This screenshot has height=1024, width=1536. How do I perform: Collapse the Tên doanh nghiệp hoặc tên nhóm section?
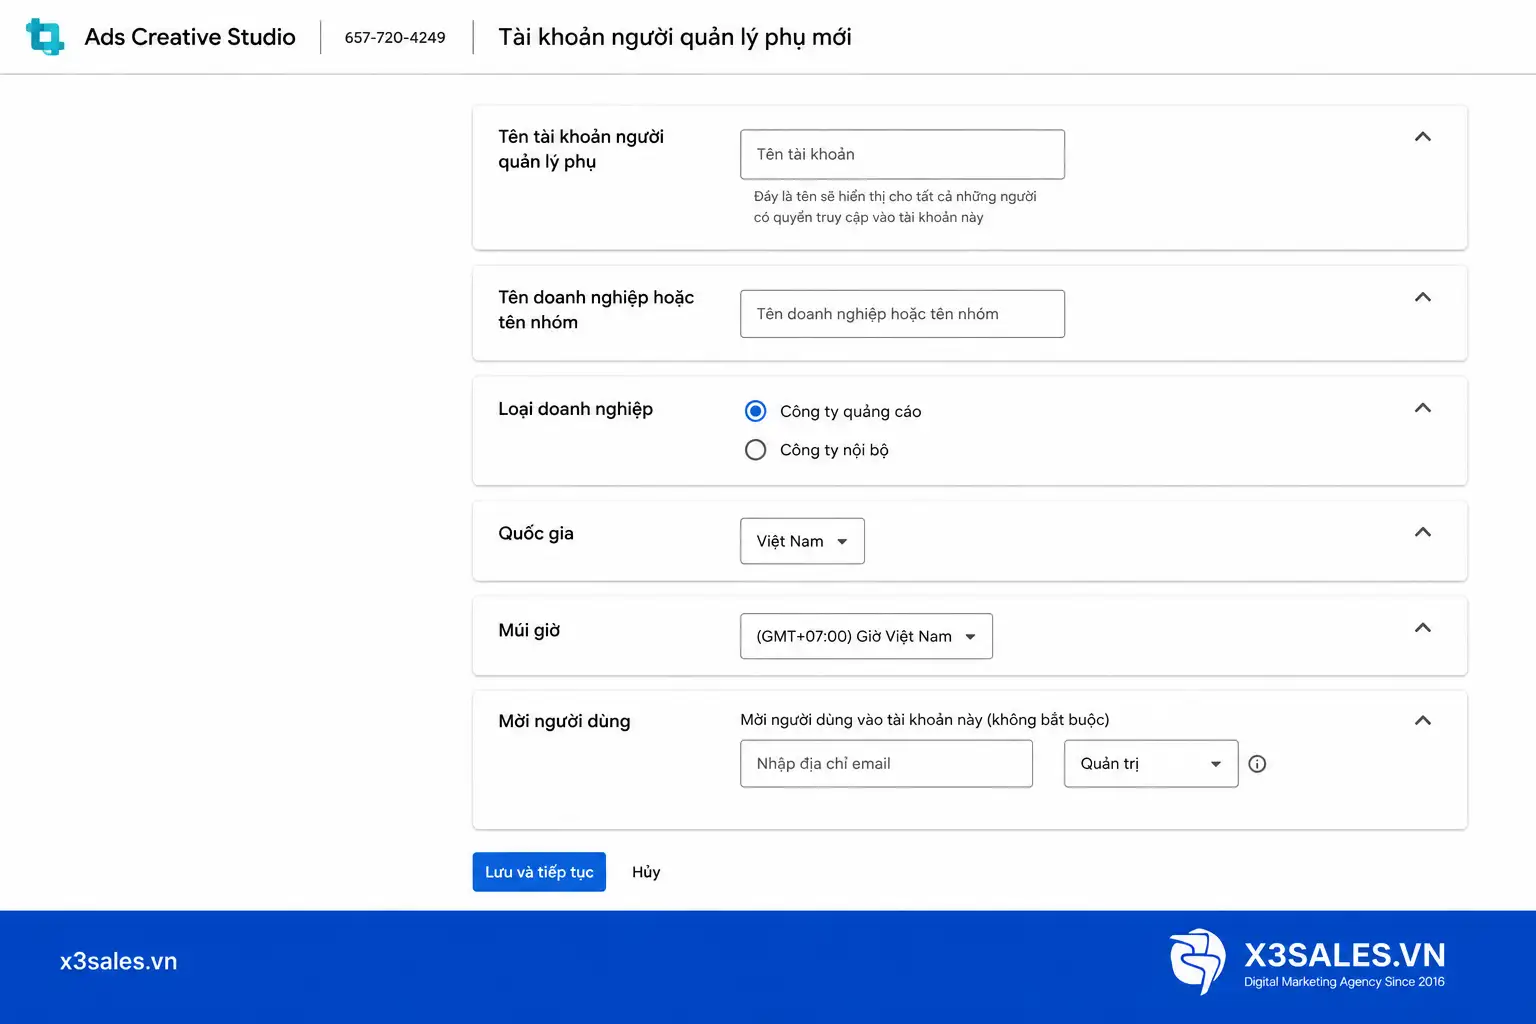1422,297
